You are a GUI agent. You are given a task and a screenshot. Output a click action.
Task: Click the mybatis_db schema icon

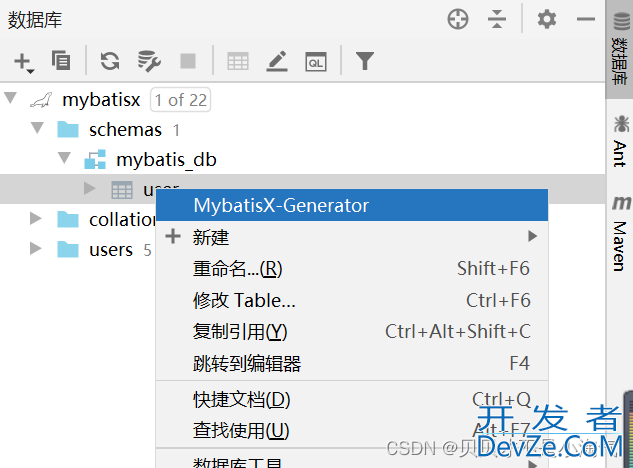tap(95, 159)
